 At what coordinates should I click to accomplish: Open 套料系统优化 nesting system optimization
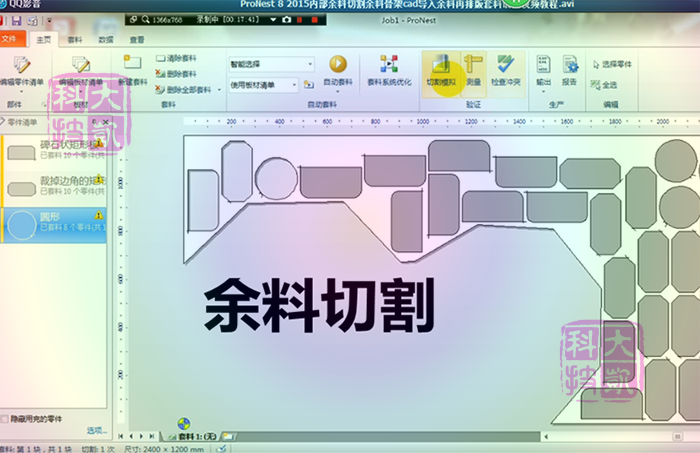point(389,71)
